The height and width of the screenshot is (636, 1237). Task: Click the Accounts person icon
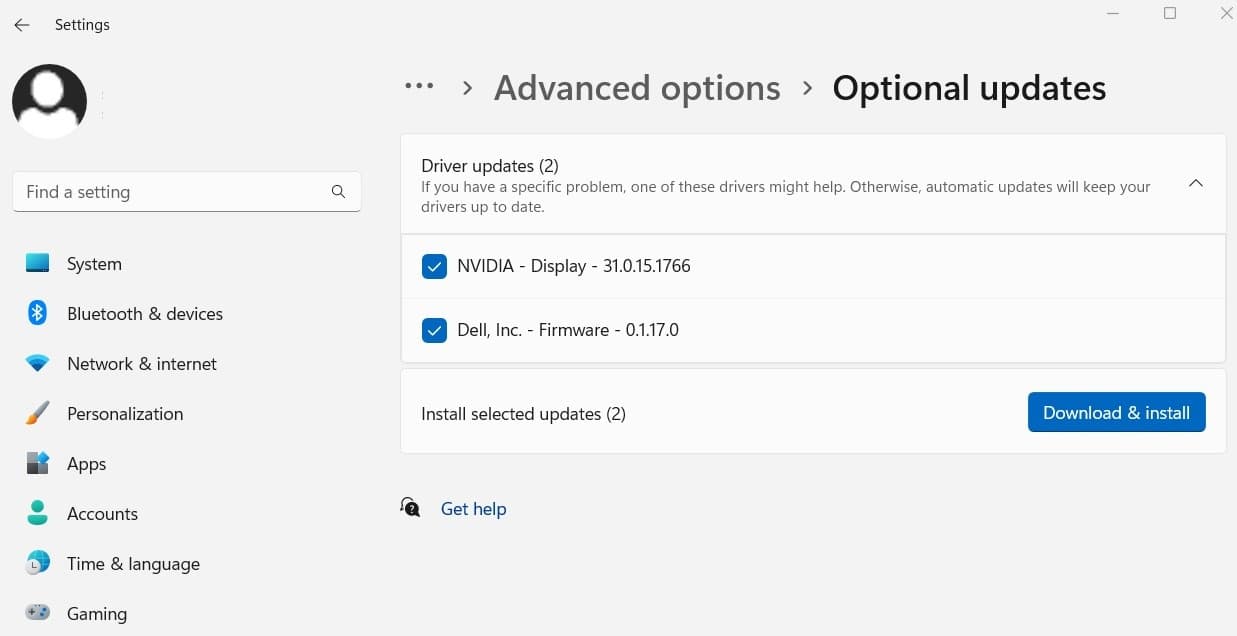click(37, 513)
